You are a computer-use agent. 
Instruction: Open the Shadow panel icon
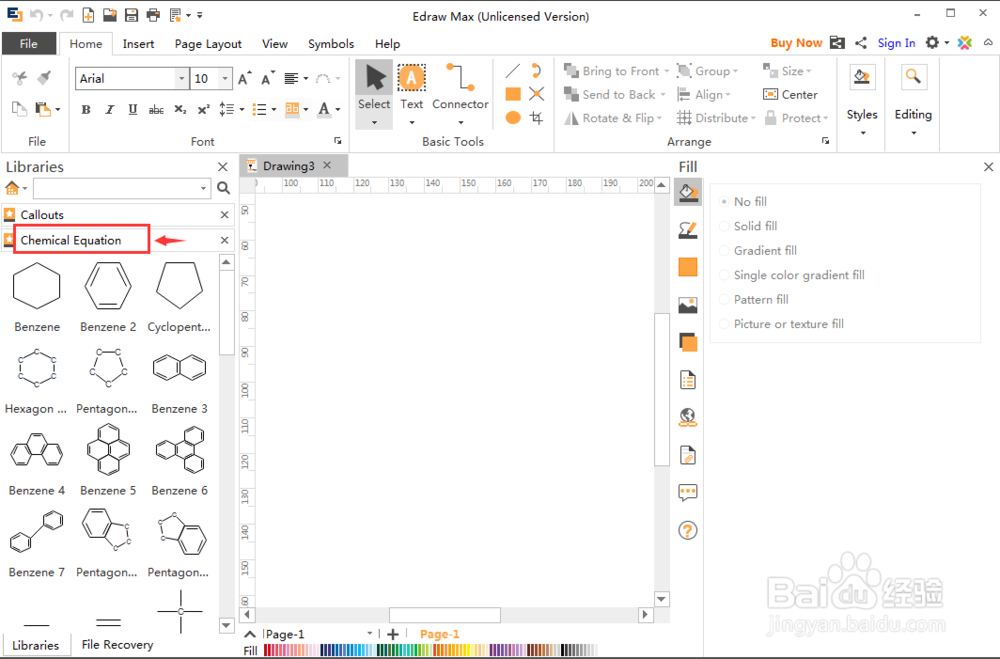click(x=688, y=267)
